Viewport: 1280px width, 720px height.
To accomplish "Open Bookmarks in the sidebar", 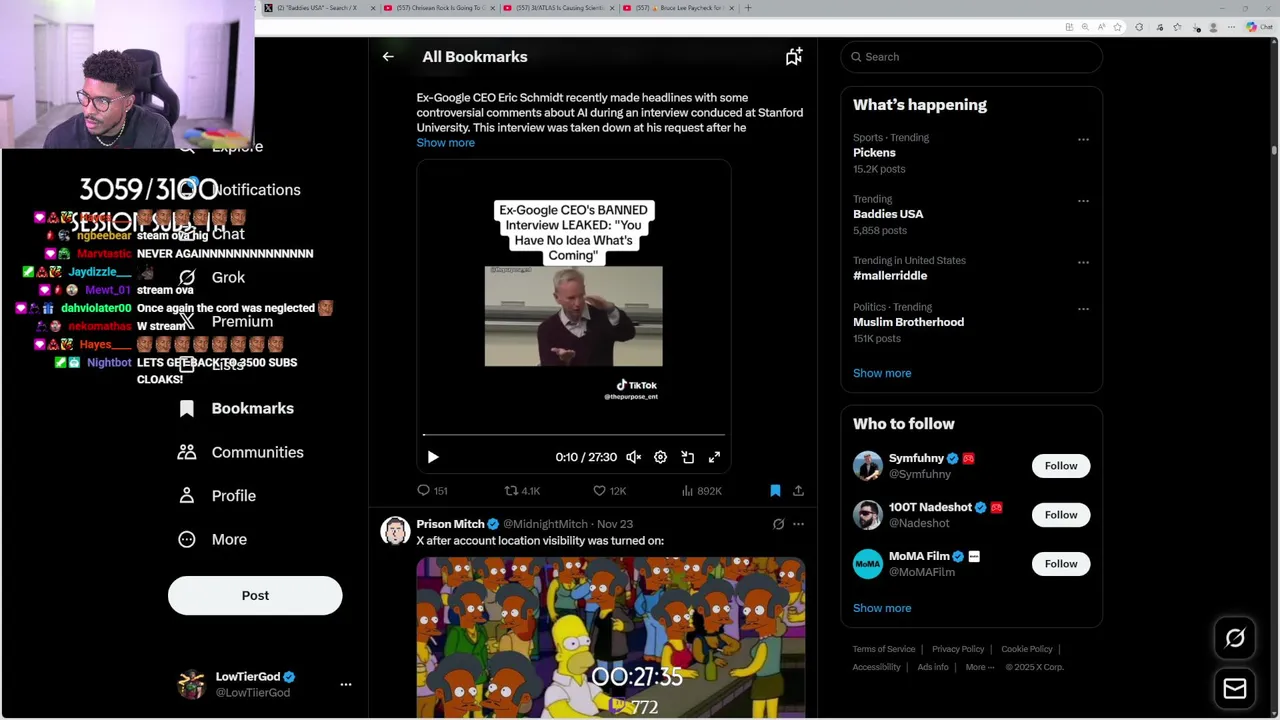I will point(236,409).
